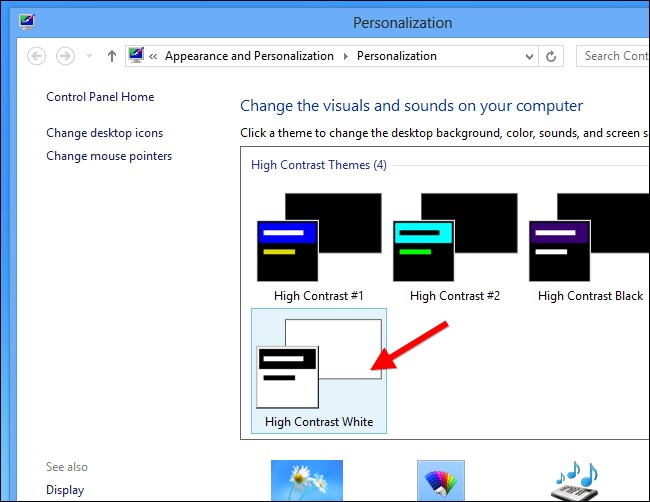Click the Personalization window title bar icon
The width and height of the screenshot is (650, 502).
click(x=27, y=22)
